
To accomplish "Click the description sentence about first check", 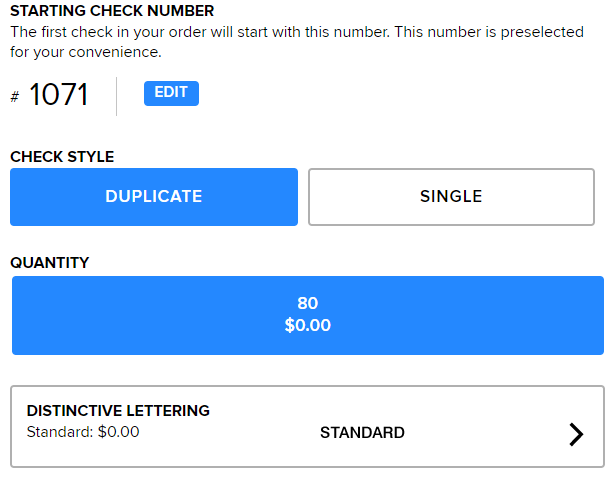I will point(200,32).
